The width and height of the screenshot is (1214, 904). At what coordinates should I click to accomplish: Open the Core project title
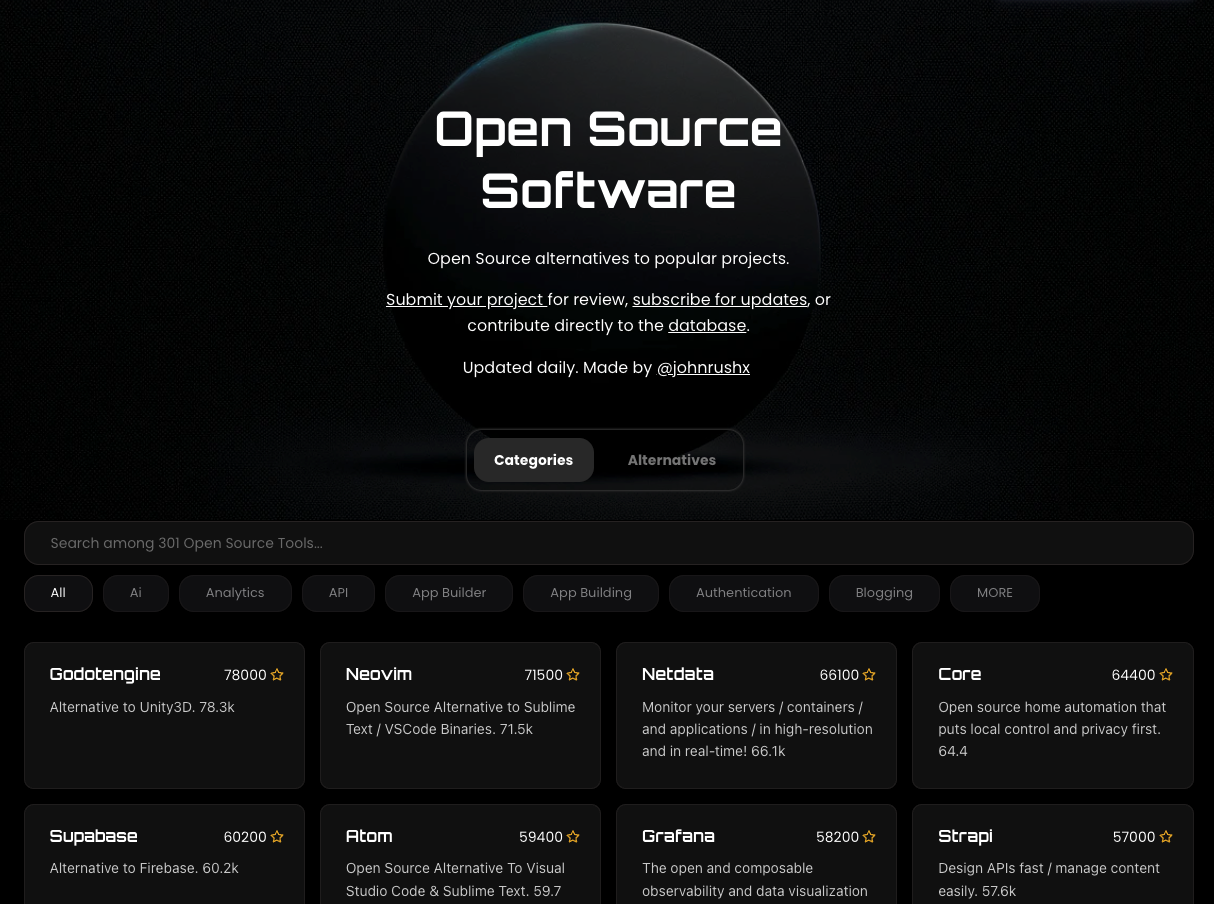[960, 674]
